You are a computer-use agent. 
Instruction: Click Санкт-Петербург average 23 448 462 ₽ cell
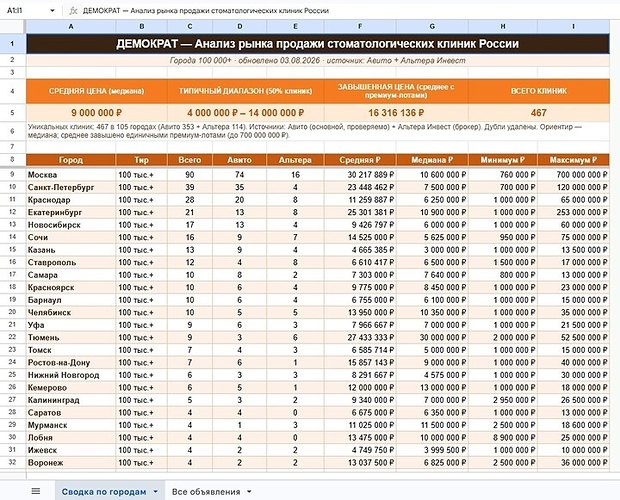click(360, 187)
